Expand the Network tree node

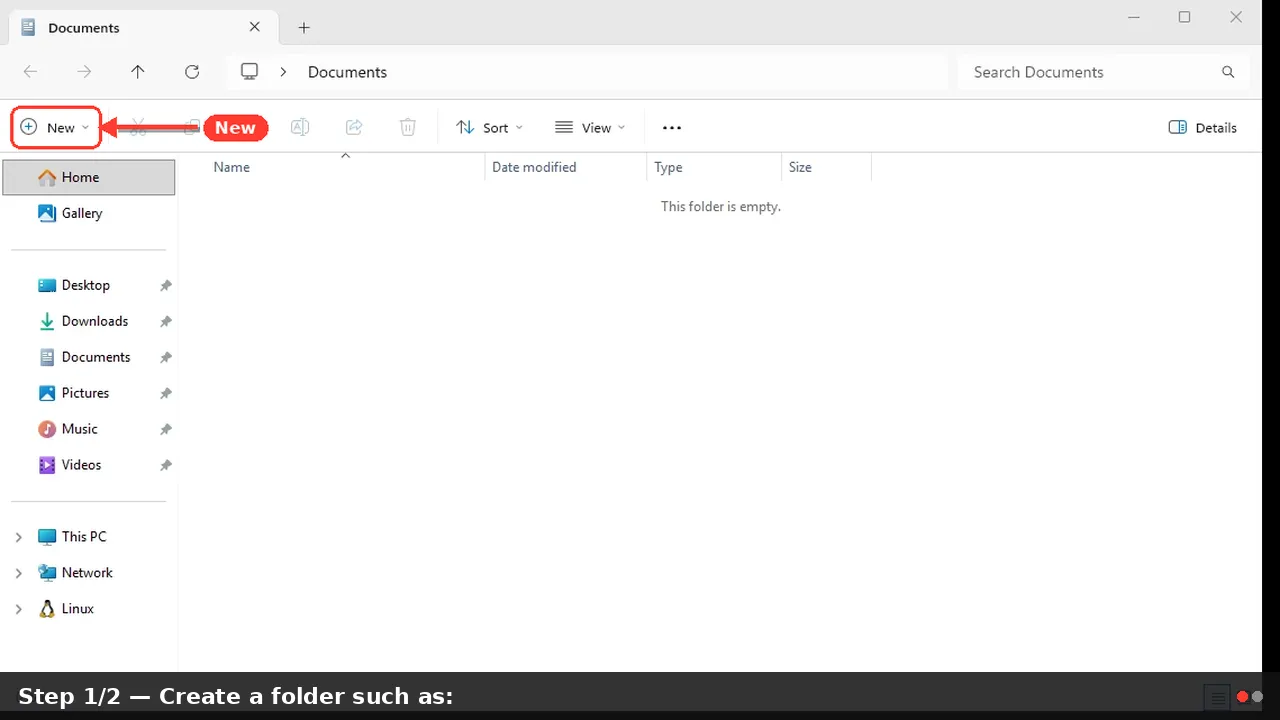coord(18,573)
